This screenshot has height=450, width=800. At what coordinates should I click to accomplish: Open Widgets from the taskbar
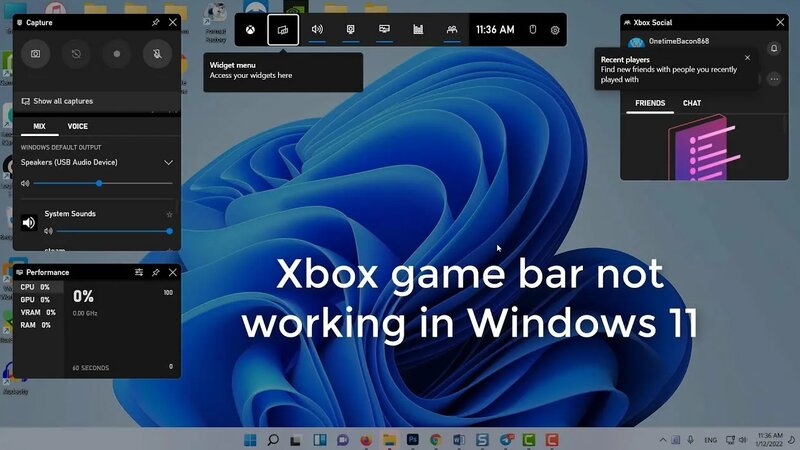point(320,439)
